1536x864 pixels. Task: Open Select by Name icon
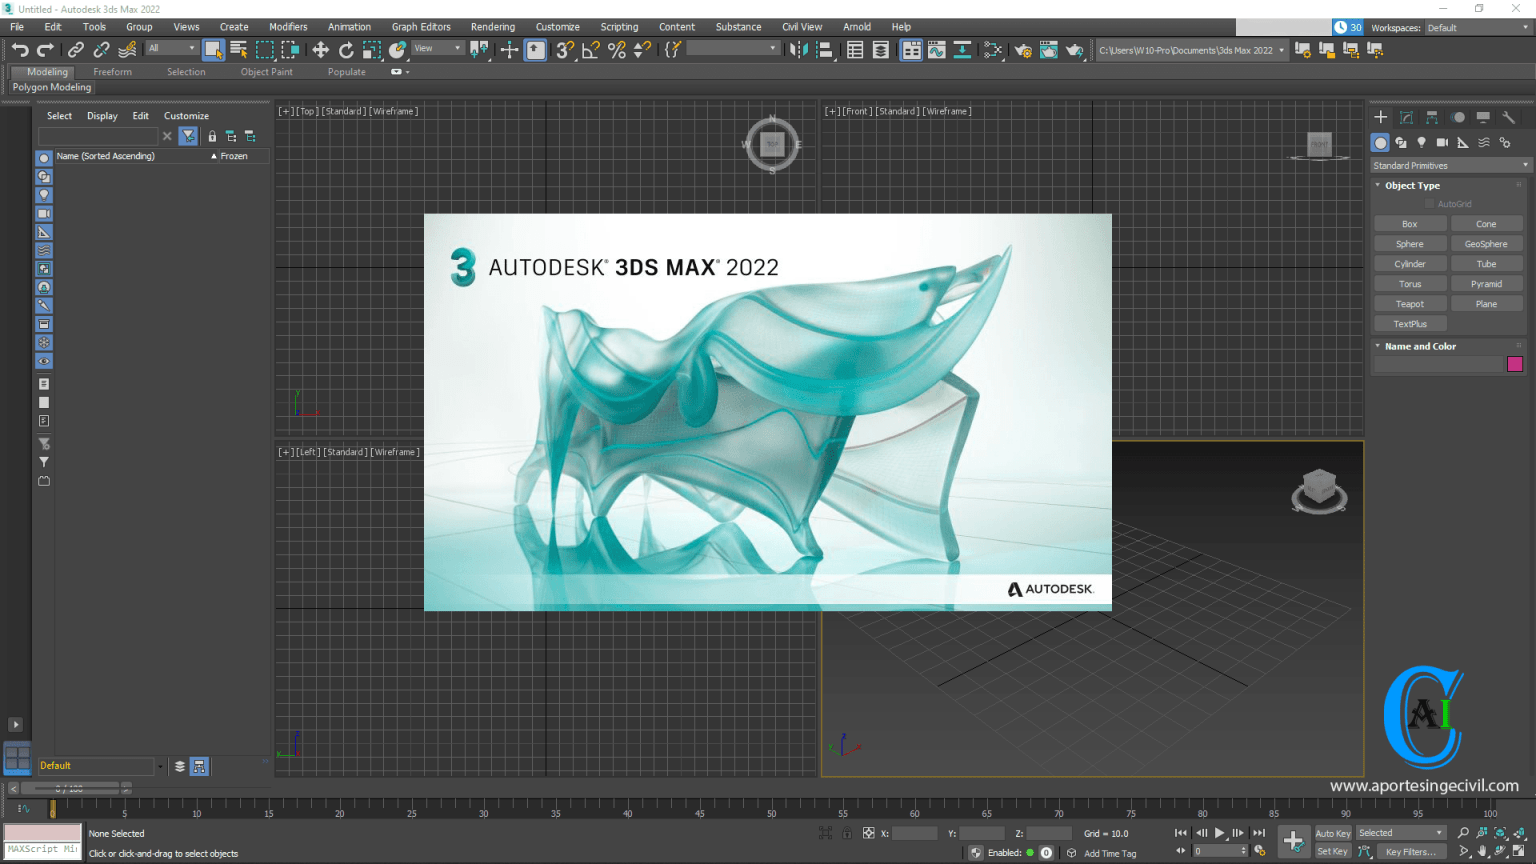239,50
